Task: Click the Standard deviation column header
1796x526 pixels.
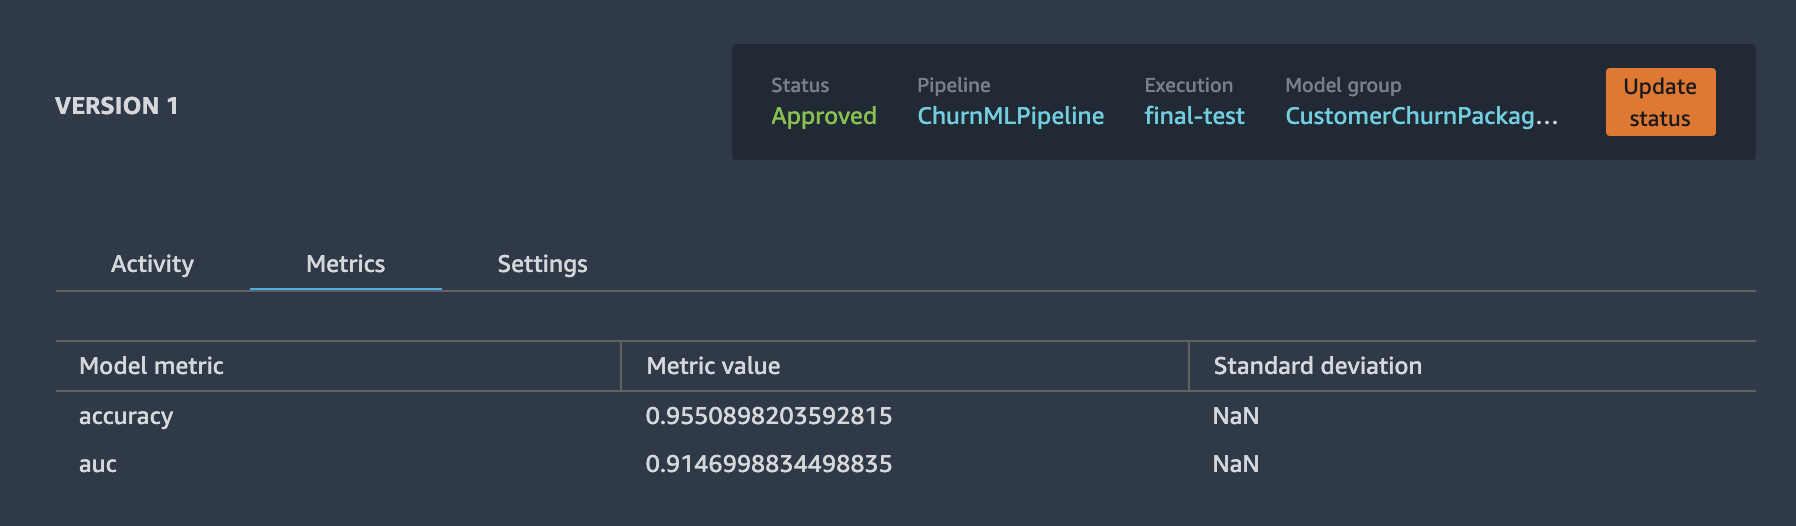Action: point(1317,366)
